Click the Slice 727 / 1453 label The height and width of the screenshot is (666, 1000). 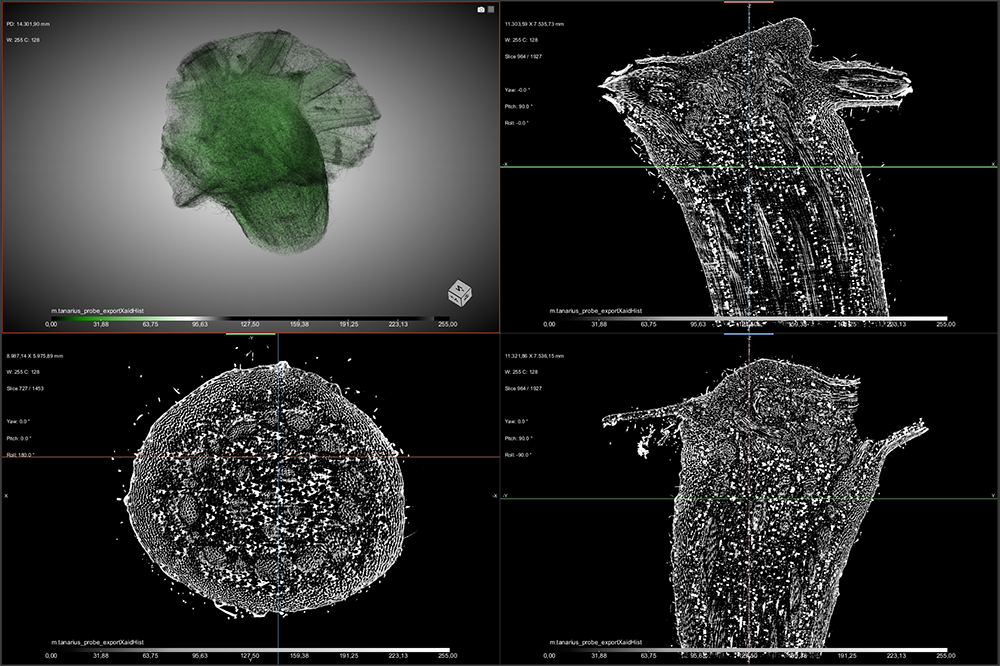27,387
